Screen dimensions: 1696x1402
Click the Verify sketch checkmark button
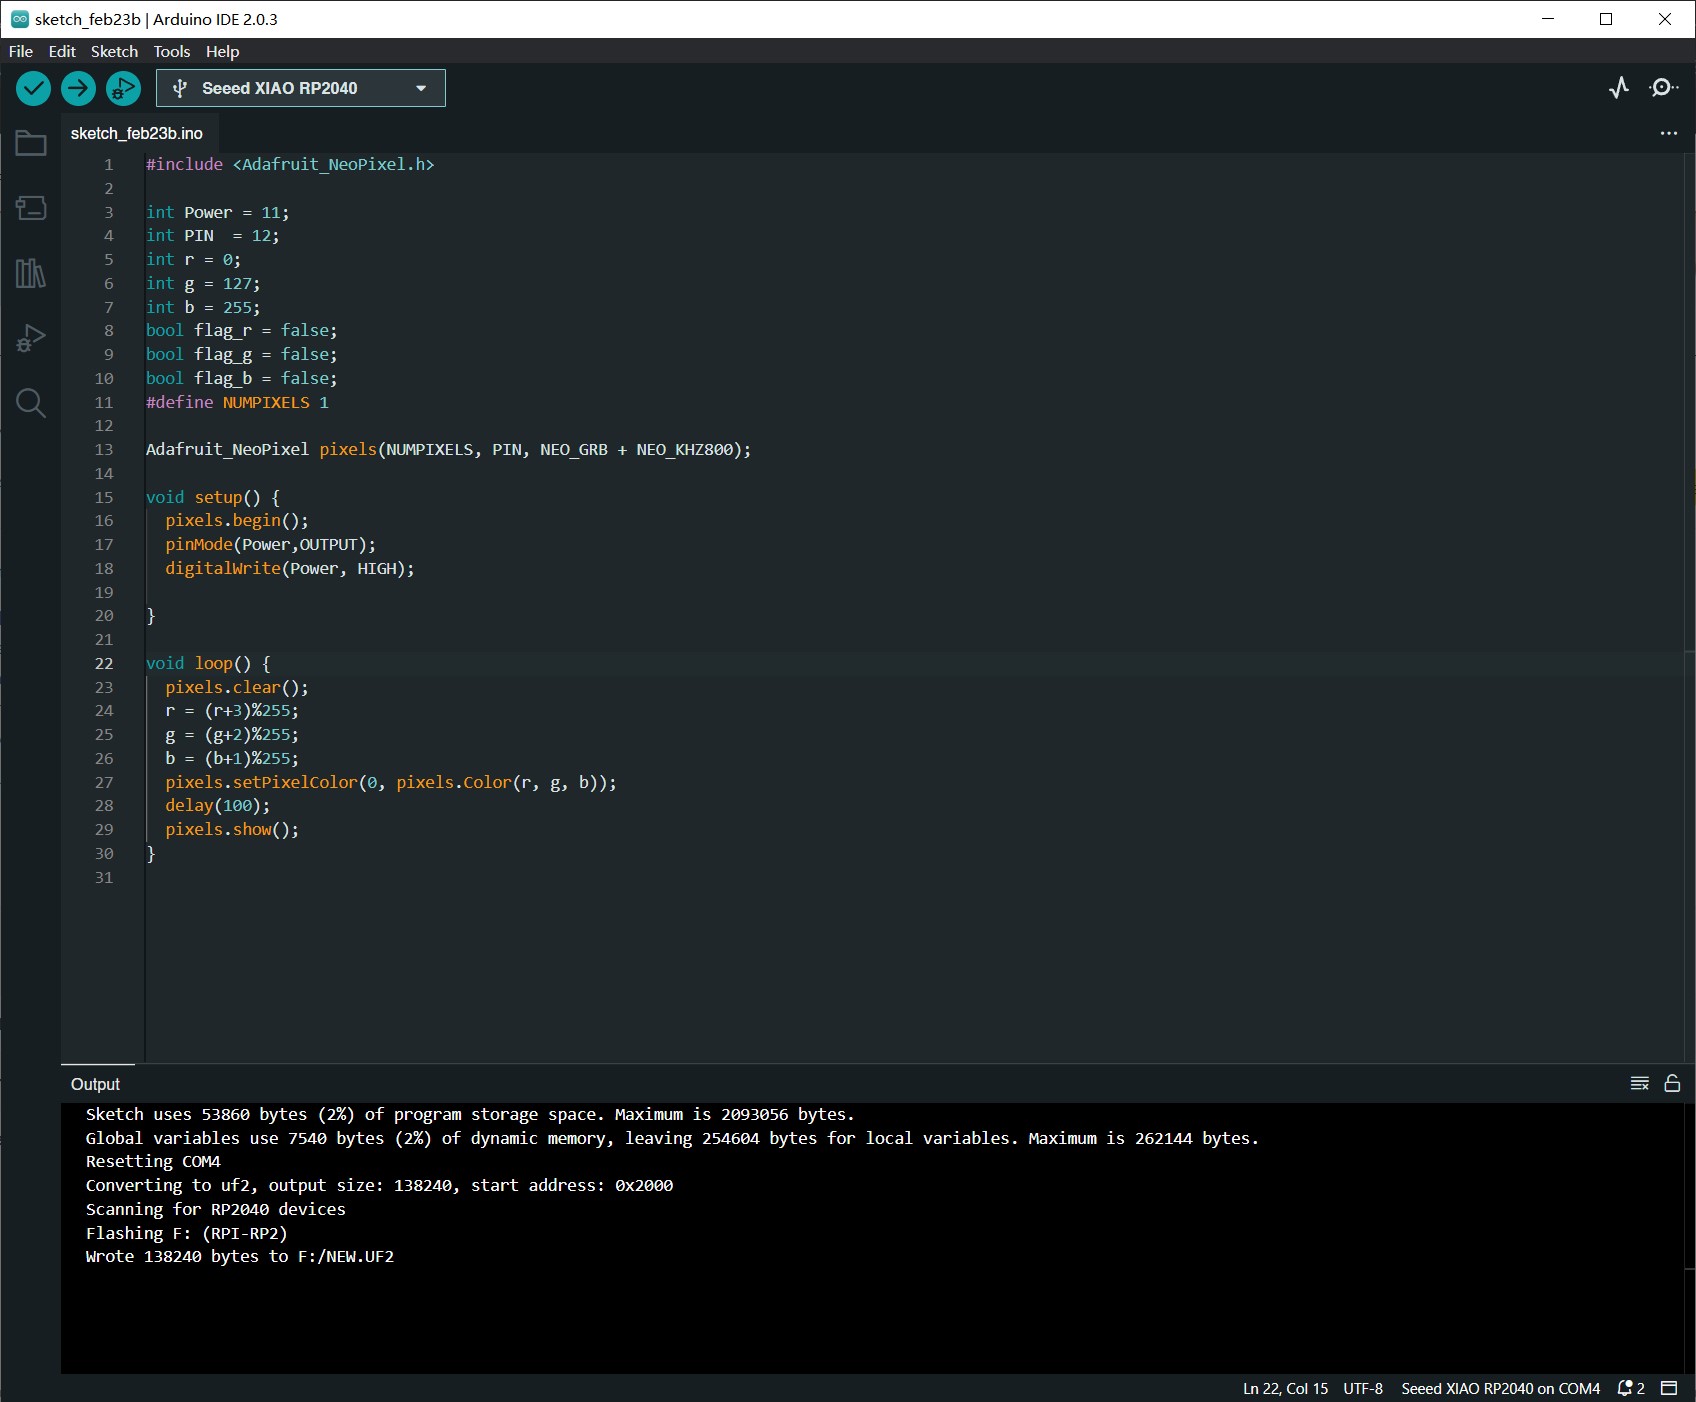[33, 89]
